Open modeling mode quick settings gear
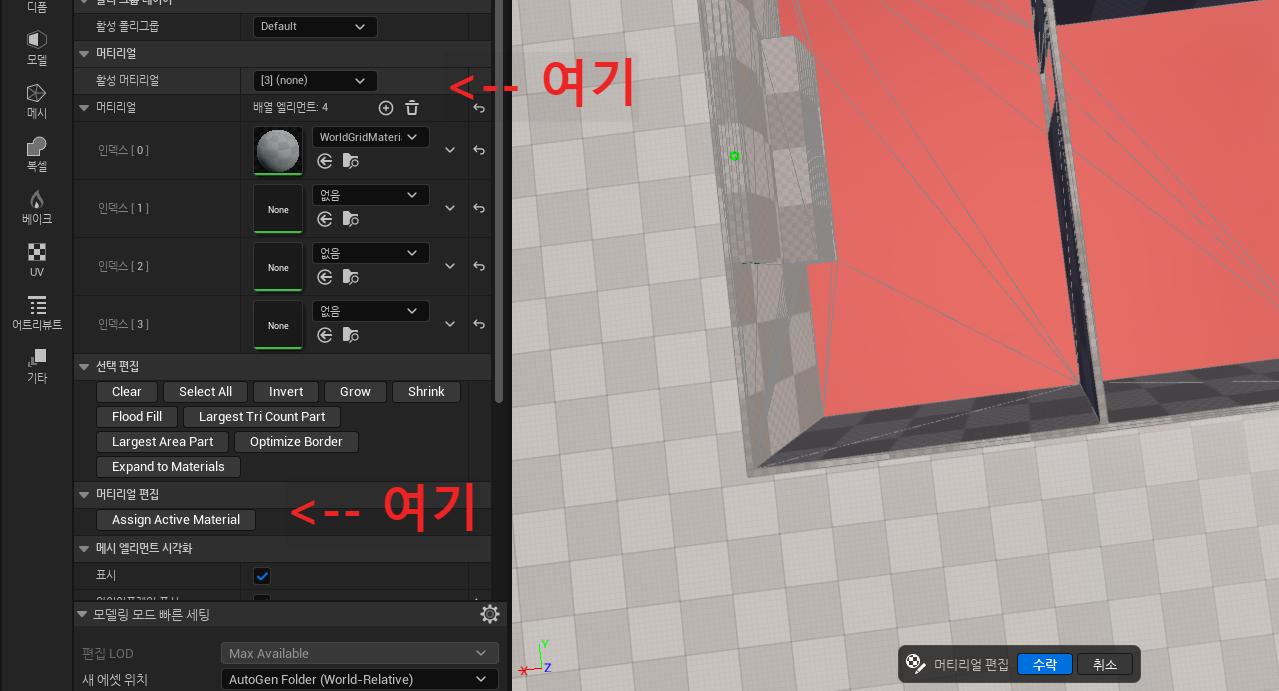The width and height of the screenshot is (1279, 691). pos(490,614)
